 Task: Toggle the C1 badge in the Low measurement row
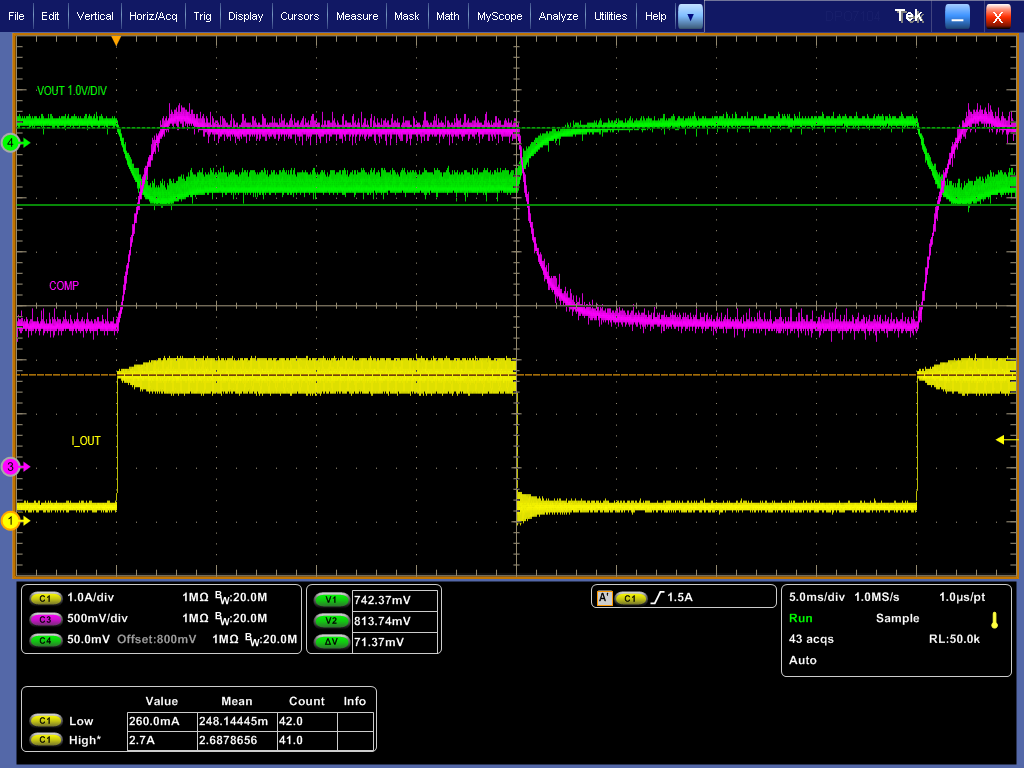click(46, 720)
